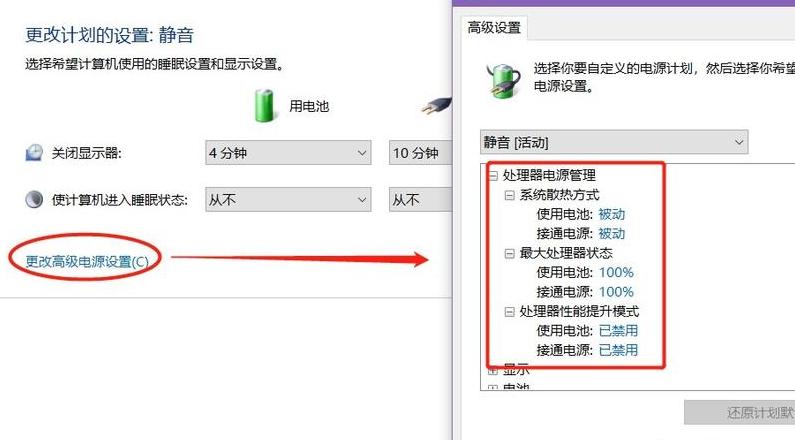The width and height of the screenshot is (795, 440).
Task: Collapse the 处理器电源管理 tree node
Action: (x=492, y=176)
